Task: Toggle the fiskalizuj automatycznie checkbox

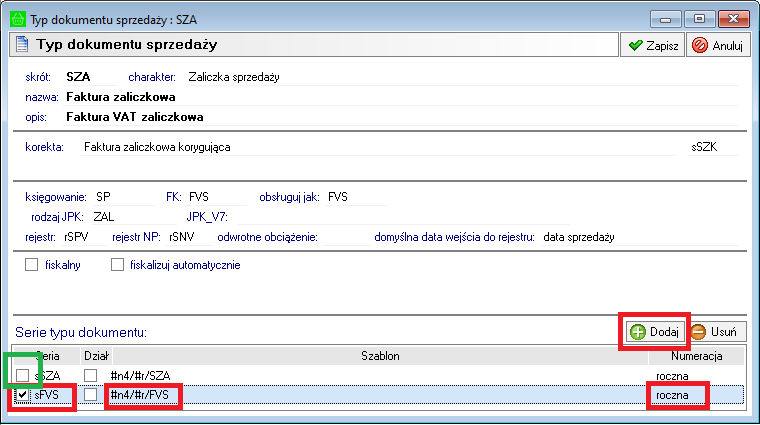Action: click(x=119, y=265)
